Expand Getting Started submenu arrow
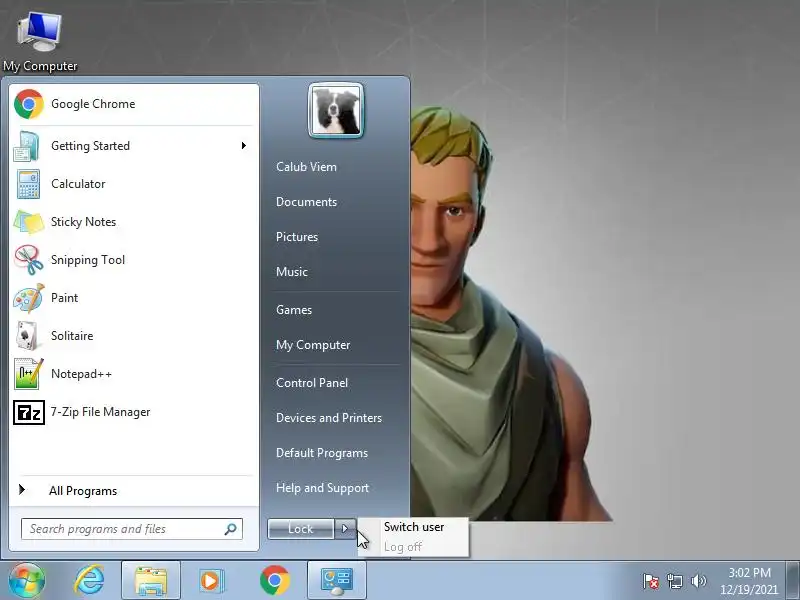The image size is (800, 600). pos(244,146)
